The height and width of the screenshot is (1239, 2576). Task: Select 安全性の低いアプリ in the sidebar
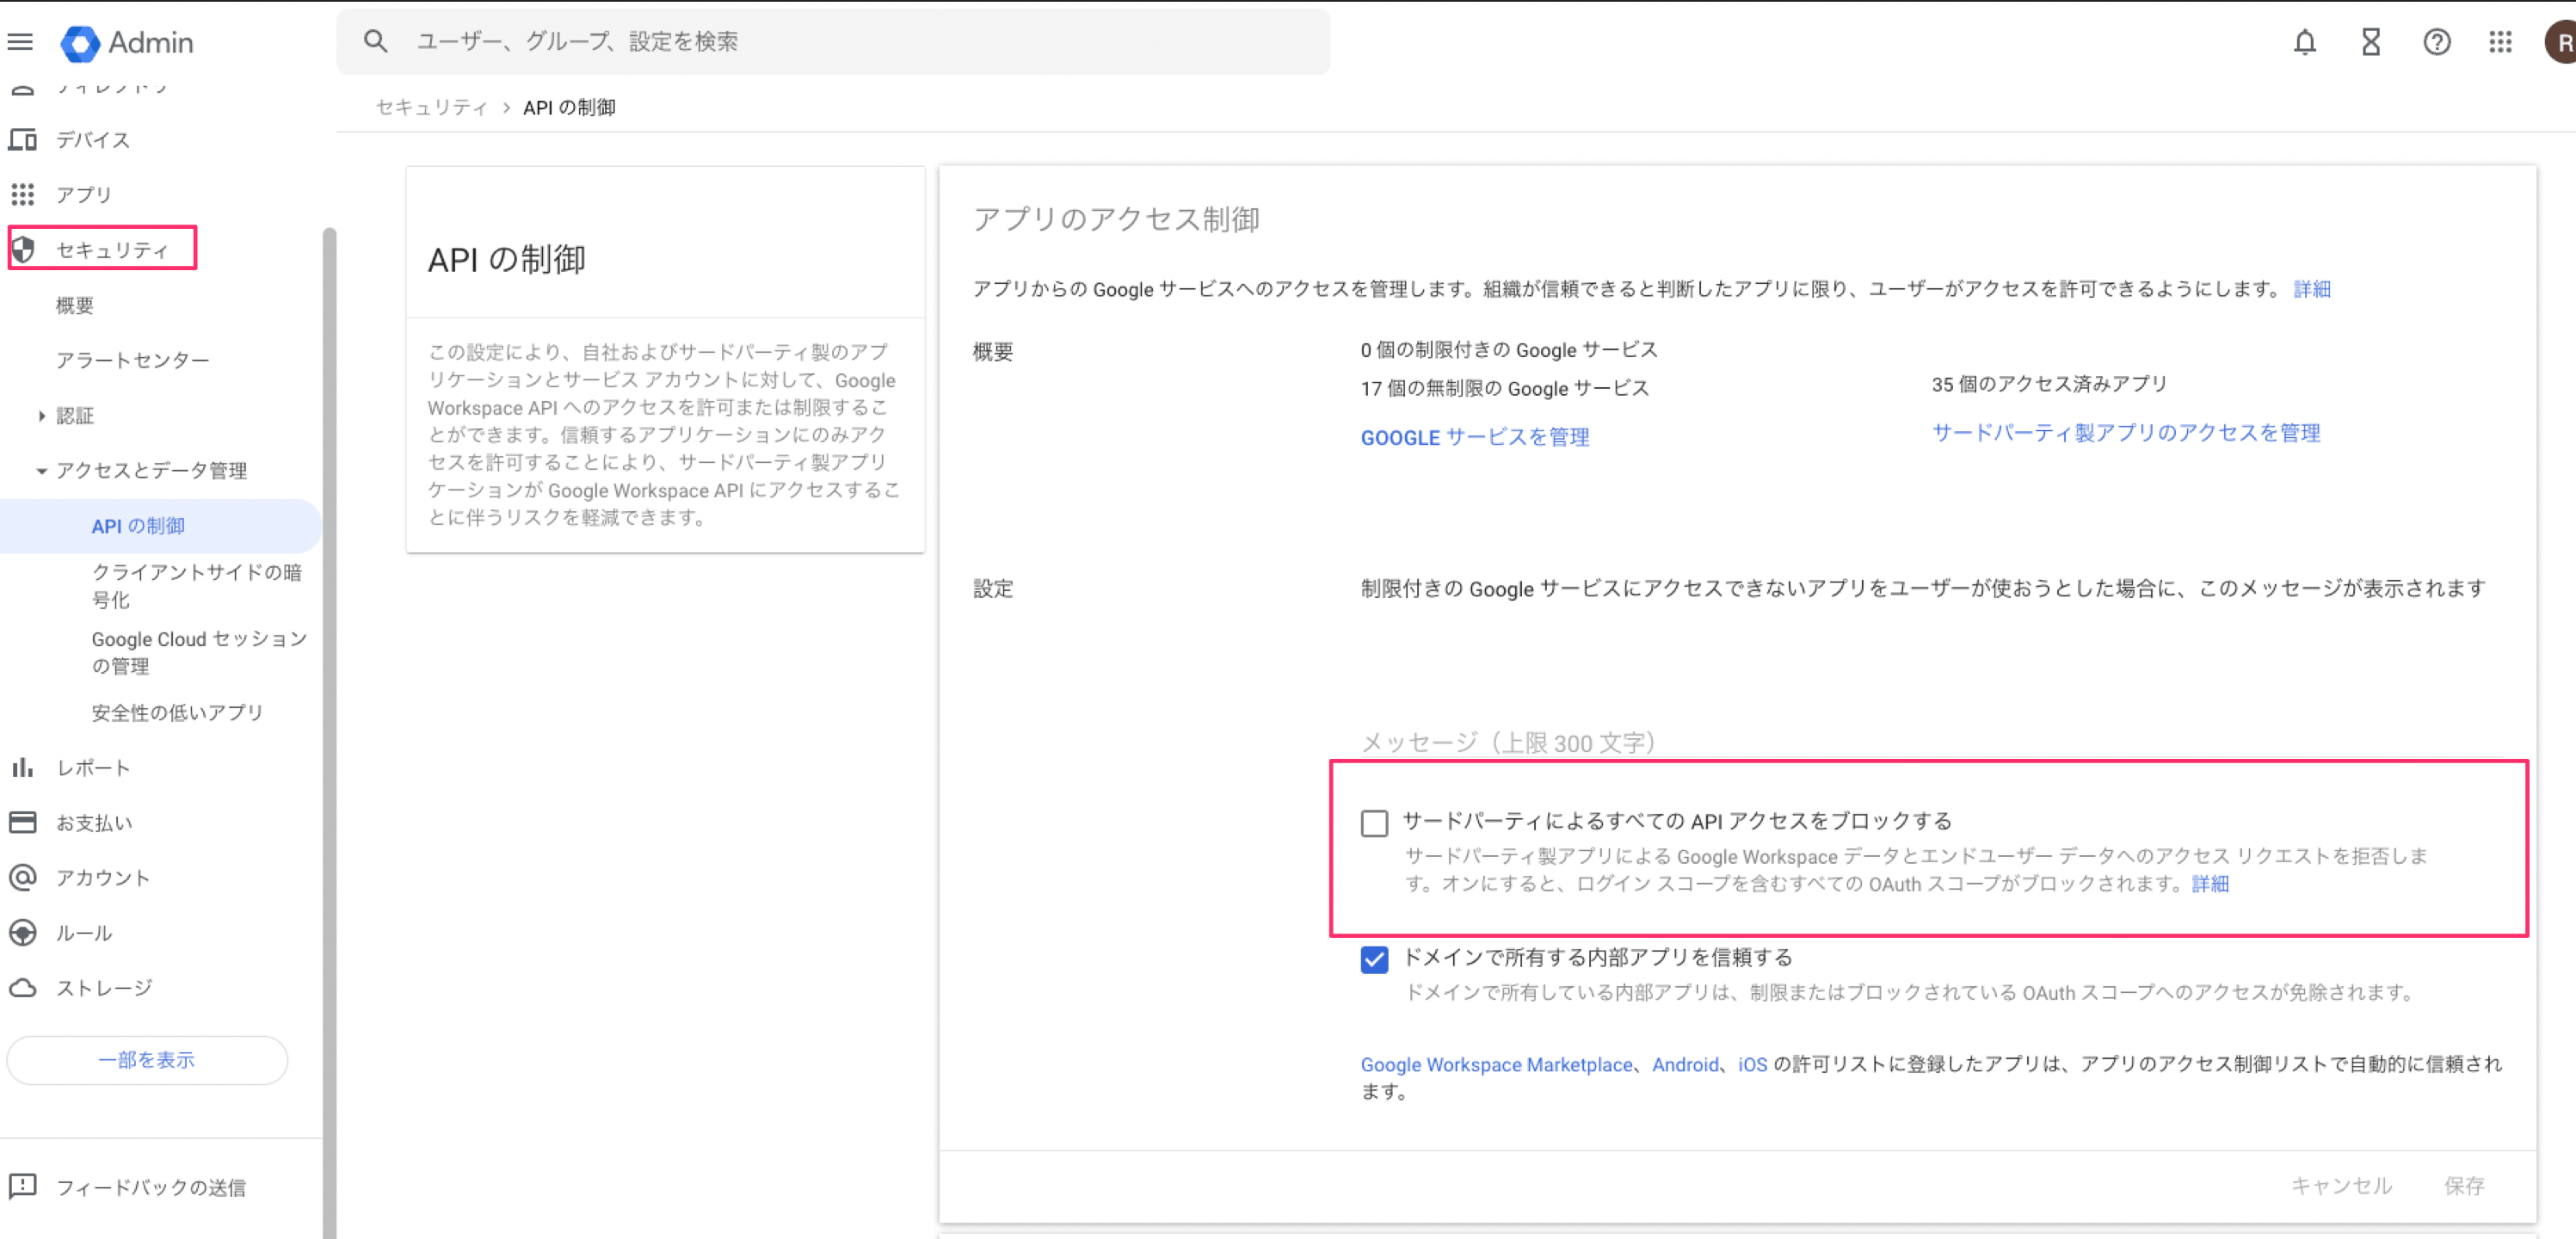(x=177, y=712)
